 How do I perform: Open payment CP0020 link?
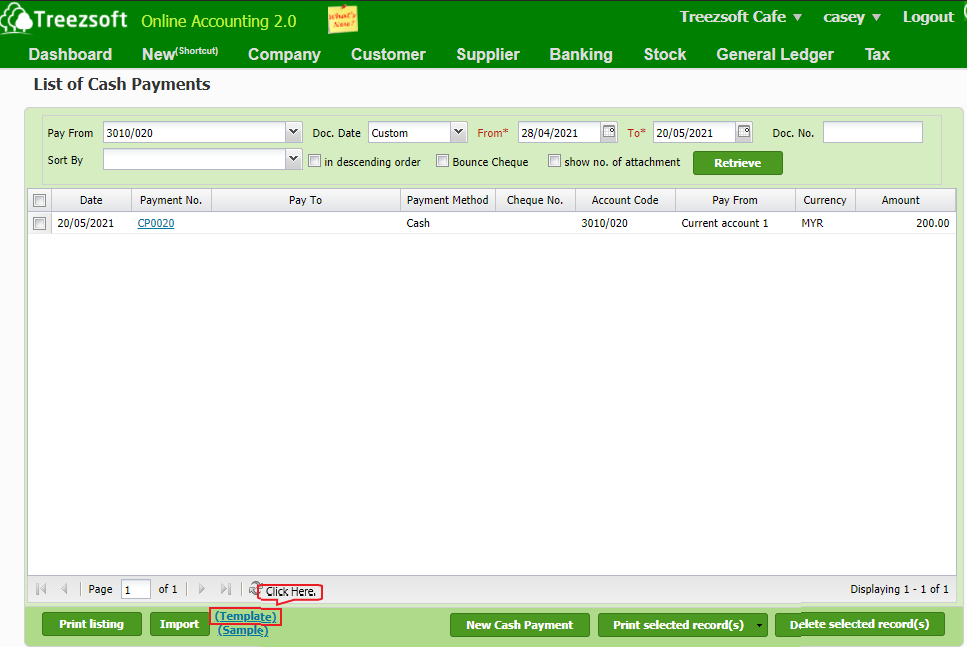[155, 223]
